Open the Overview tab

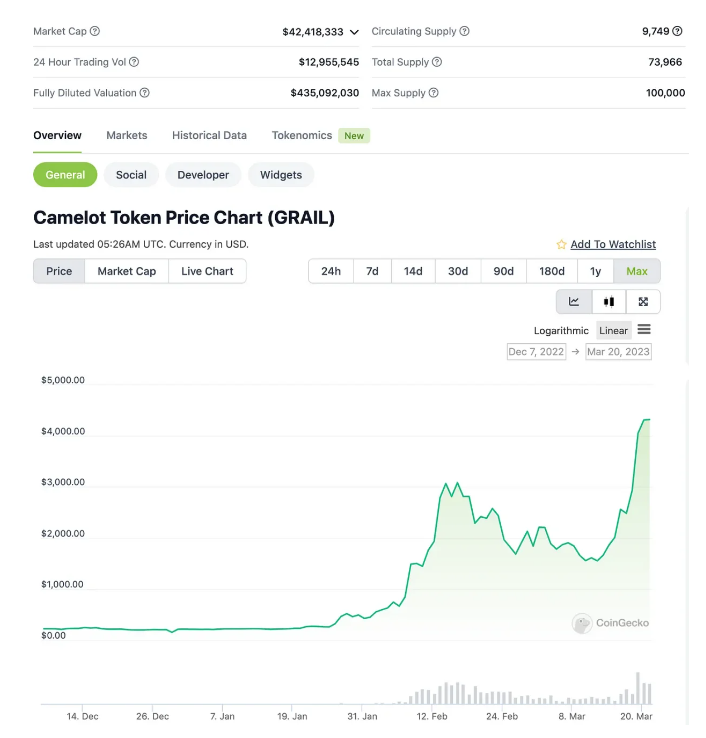pyautogui.click(x=57, y=136)
